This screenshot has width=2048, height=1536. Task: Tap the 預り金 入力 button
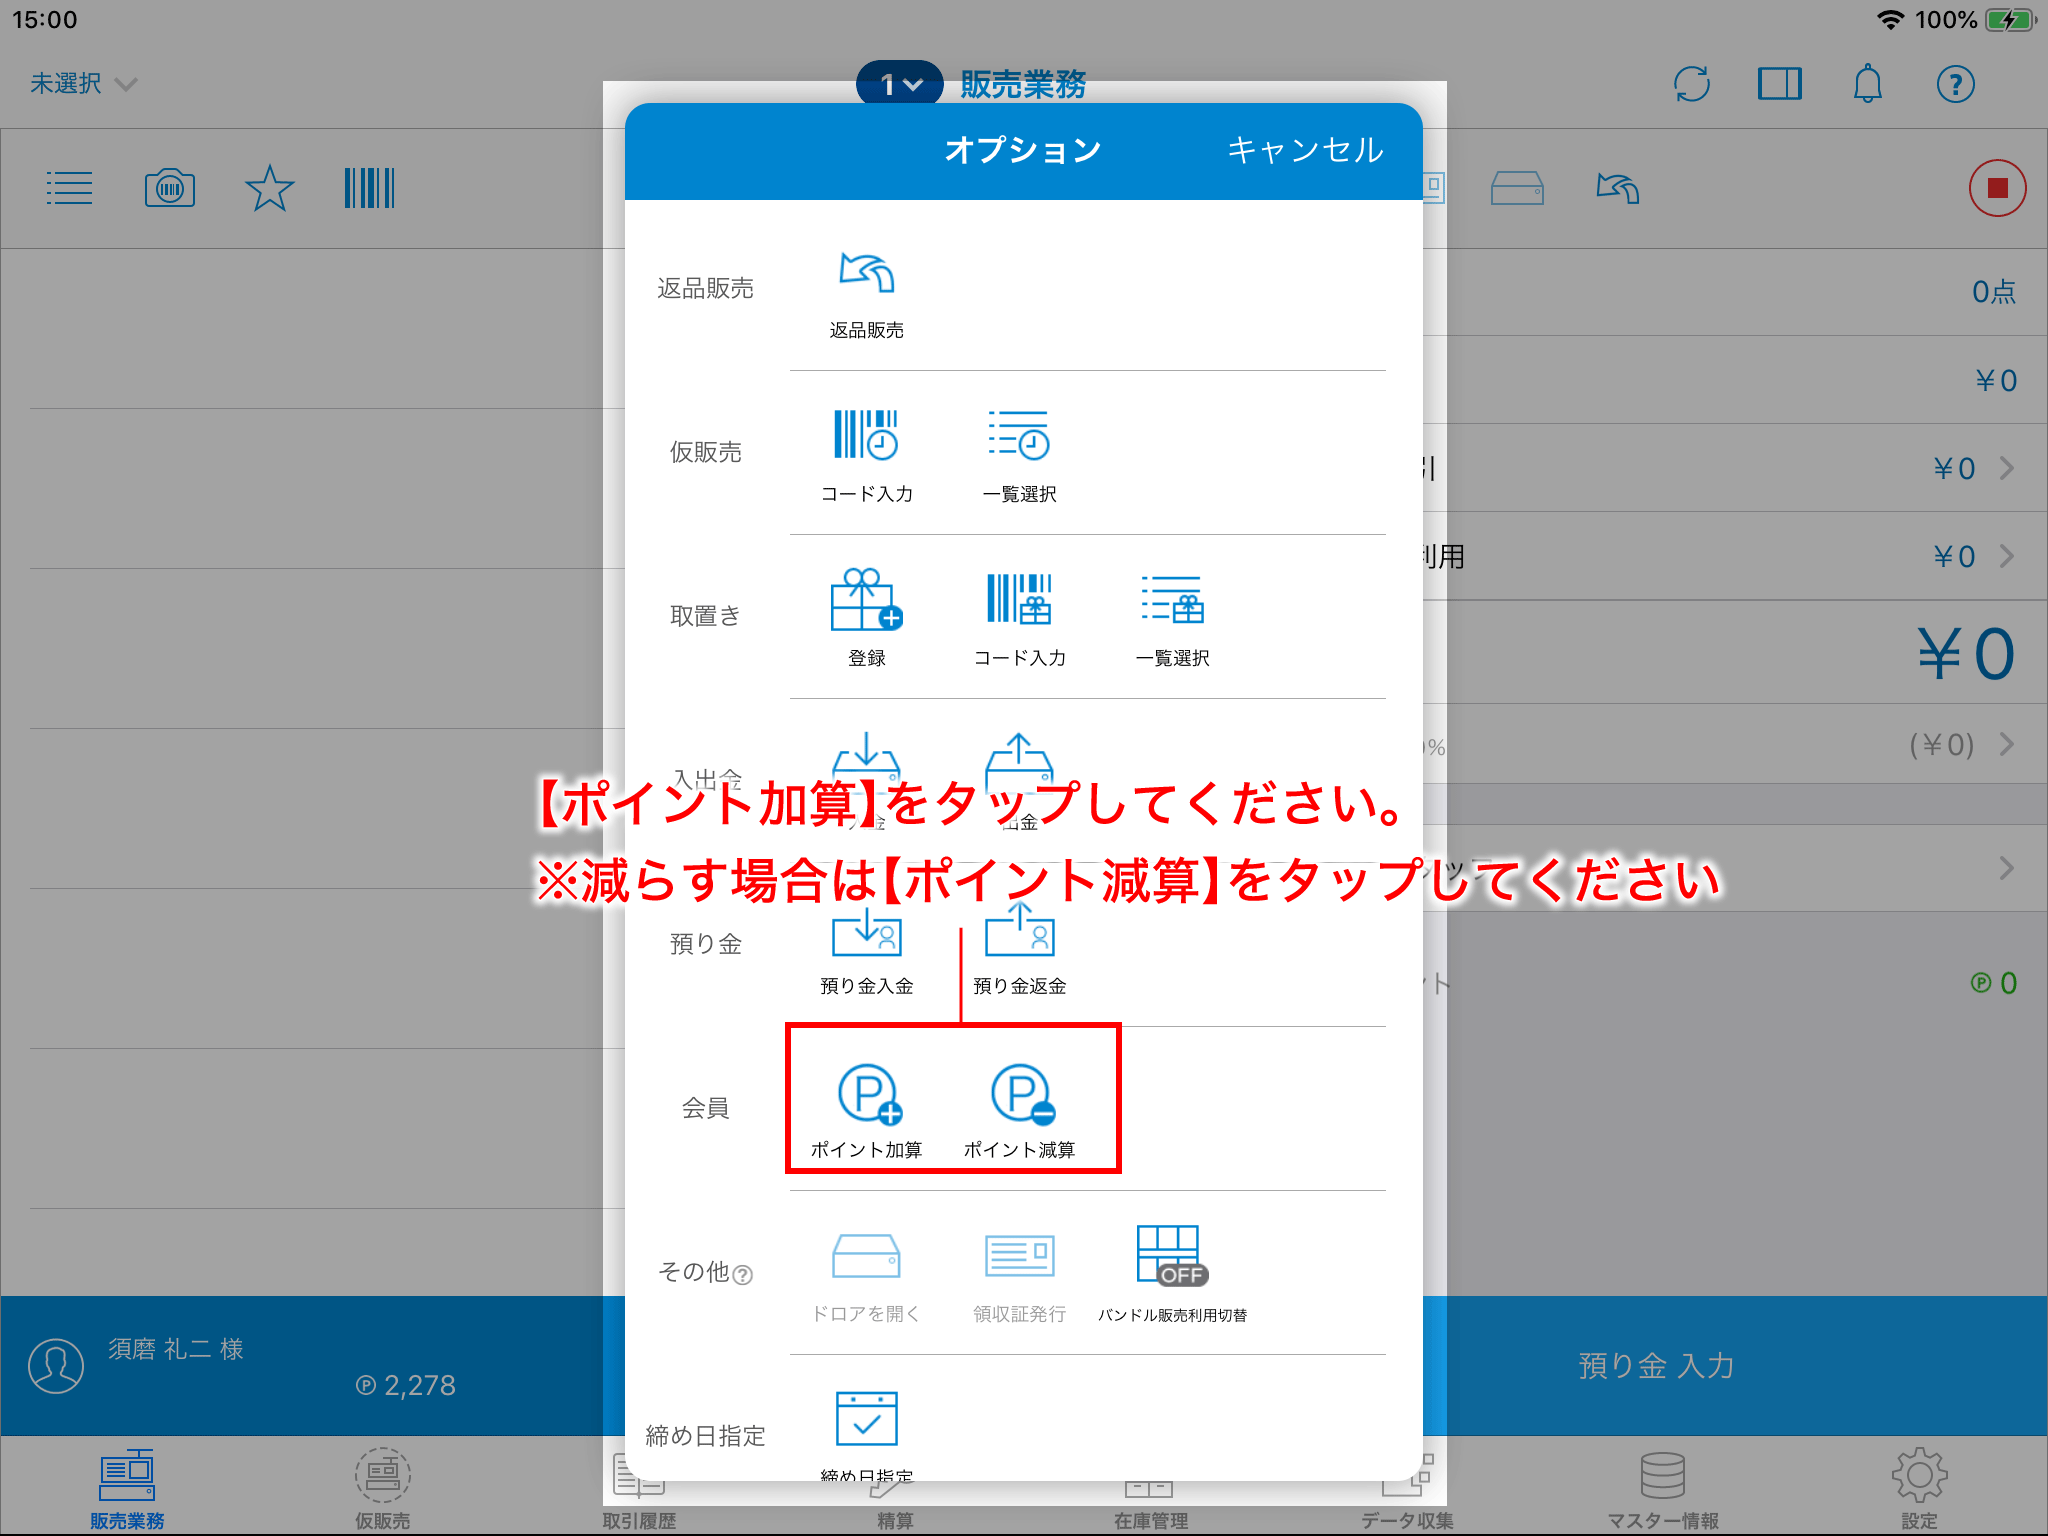[1656, 1366]
